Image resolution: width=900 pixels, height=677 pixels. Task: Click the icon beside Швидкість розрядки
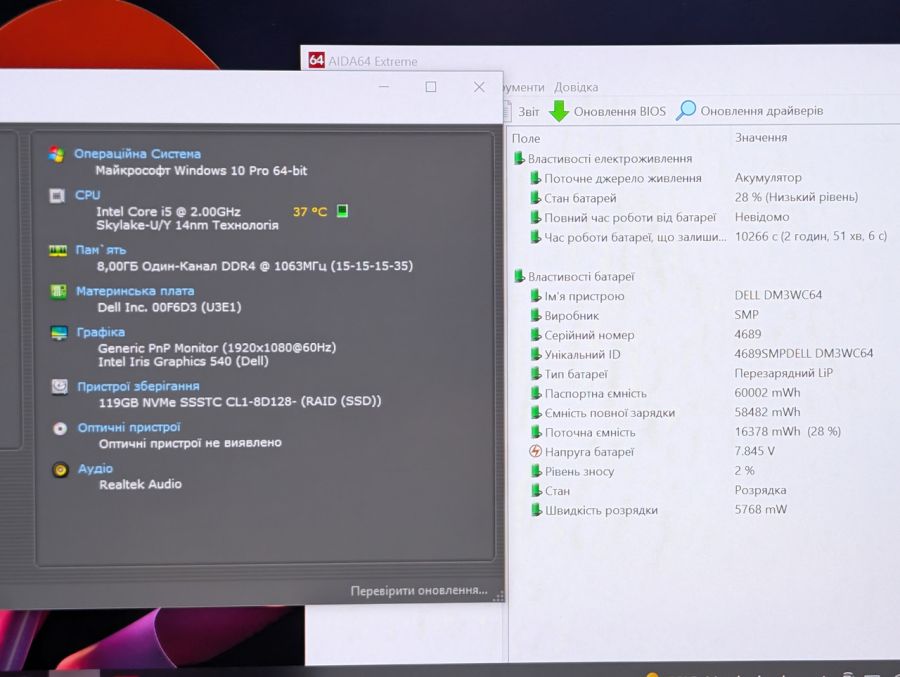click(x=536, y=510)
